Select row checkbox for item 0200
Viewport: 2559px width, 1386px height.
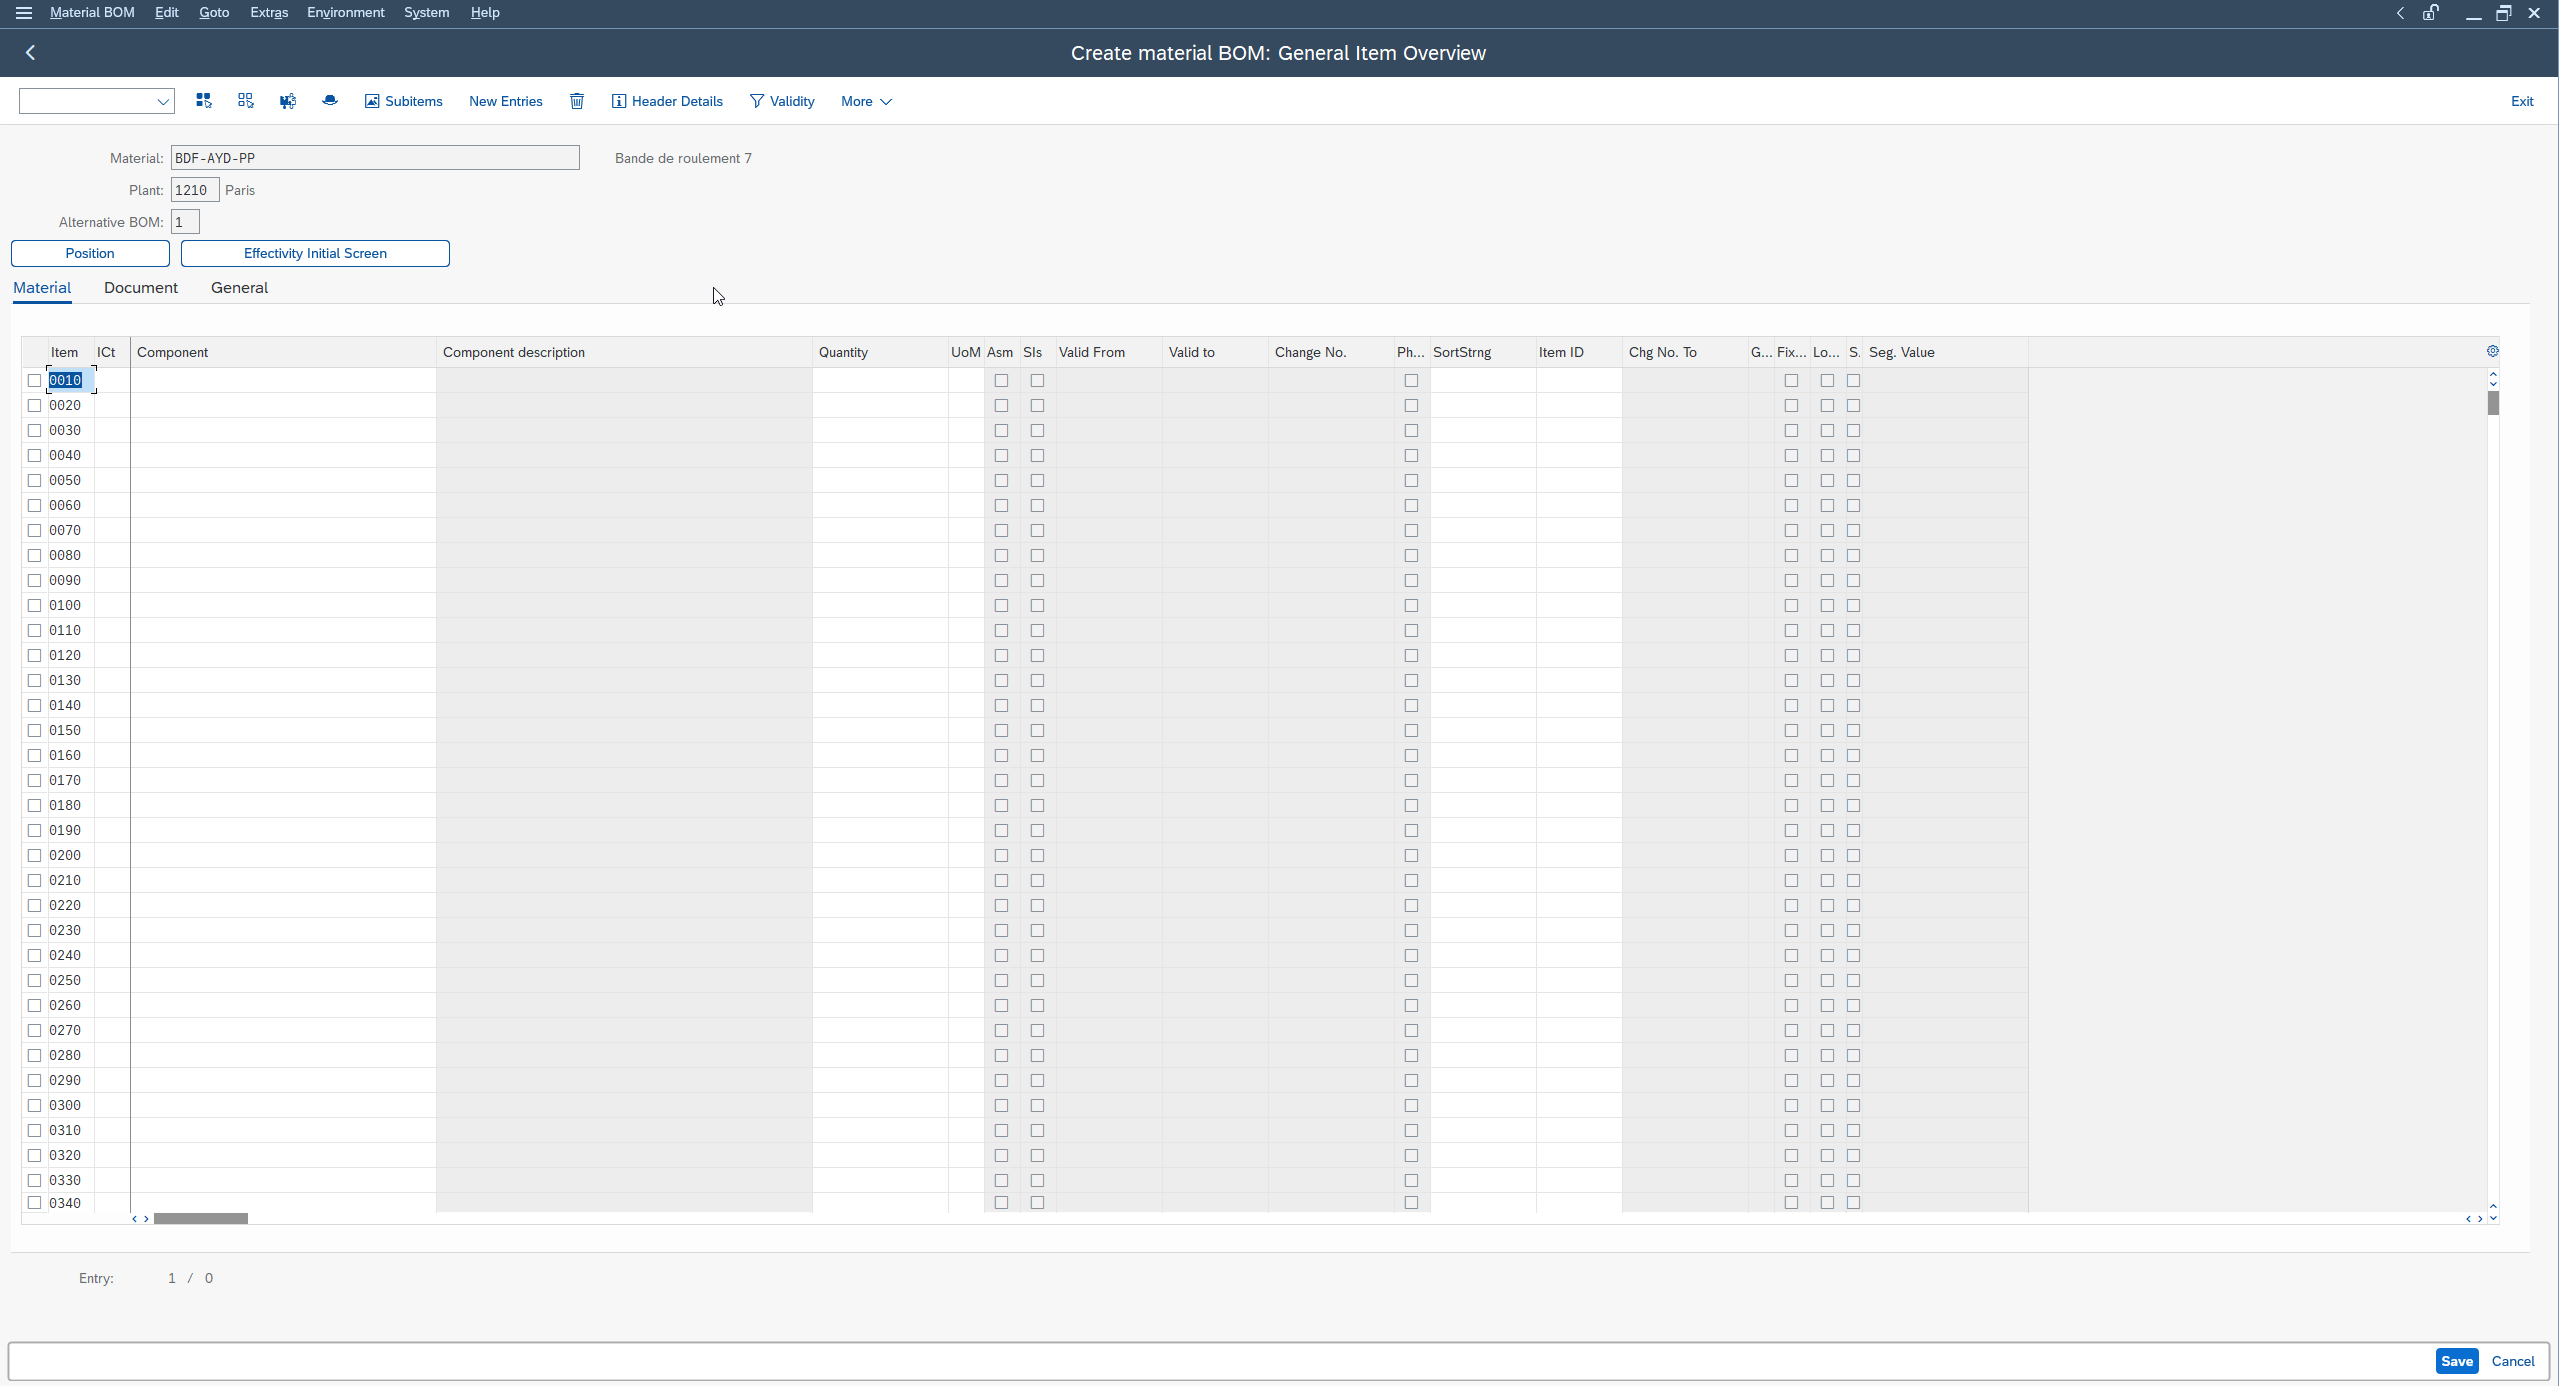coord(35,855)
